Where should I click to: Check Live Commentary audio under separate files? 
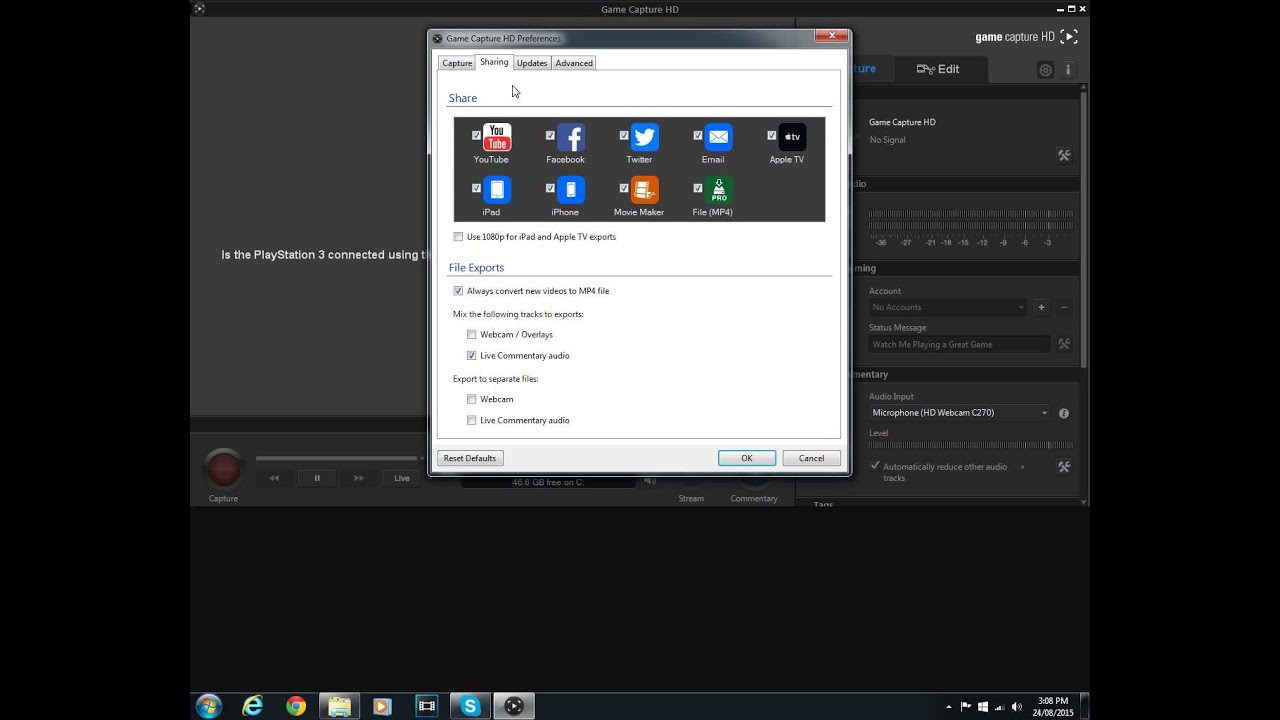tap(472, 421)
